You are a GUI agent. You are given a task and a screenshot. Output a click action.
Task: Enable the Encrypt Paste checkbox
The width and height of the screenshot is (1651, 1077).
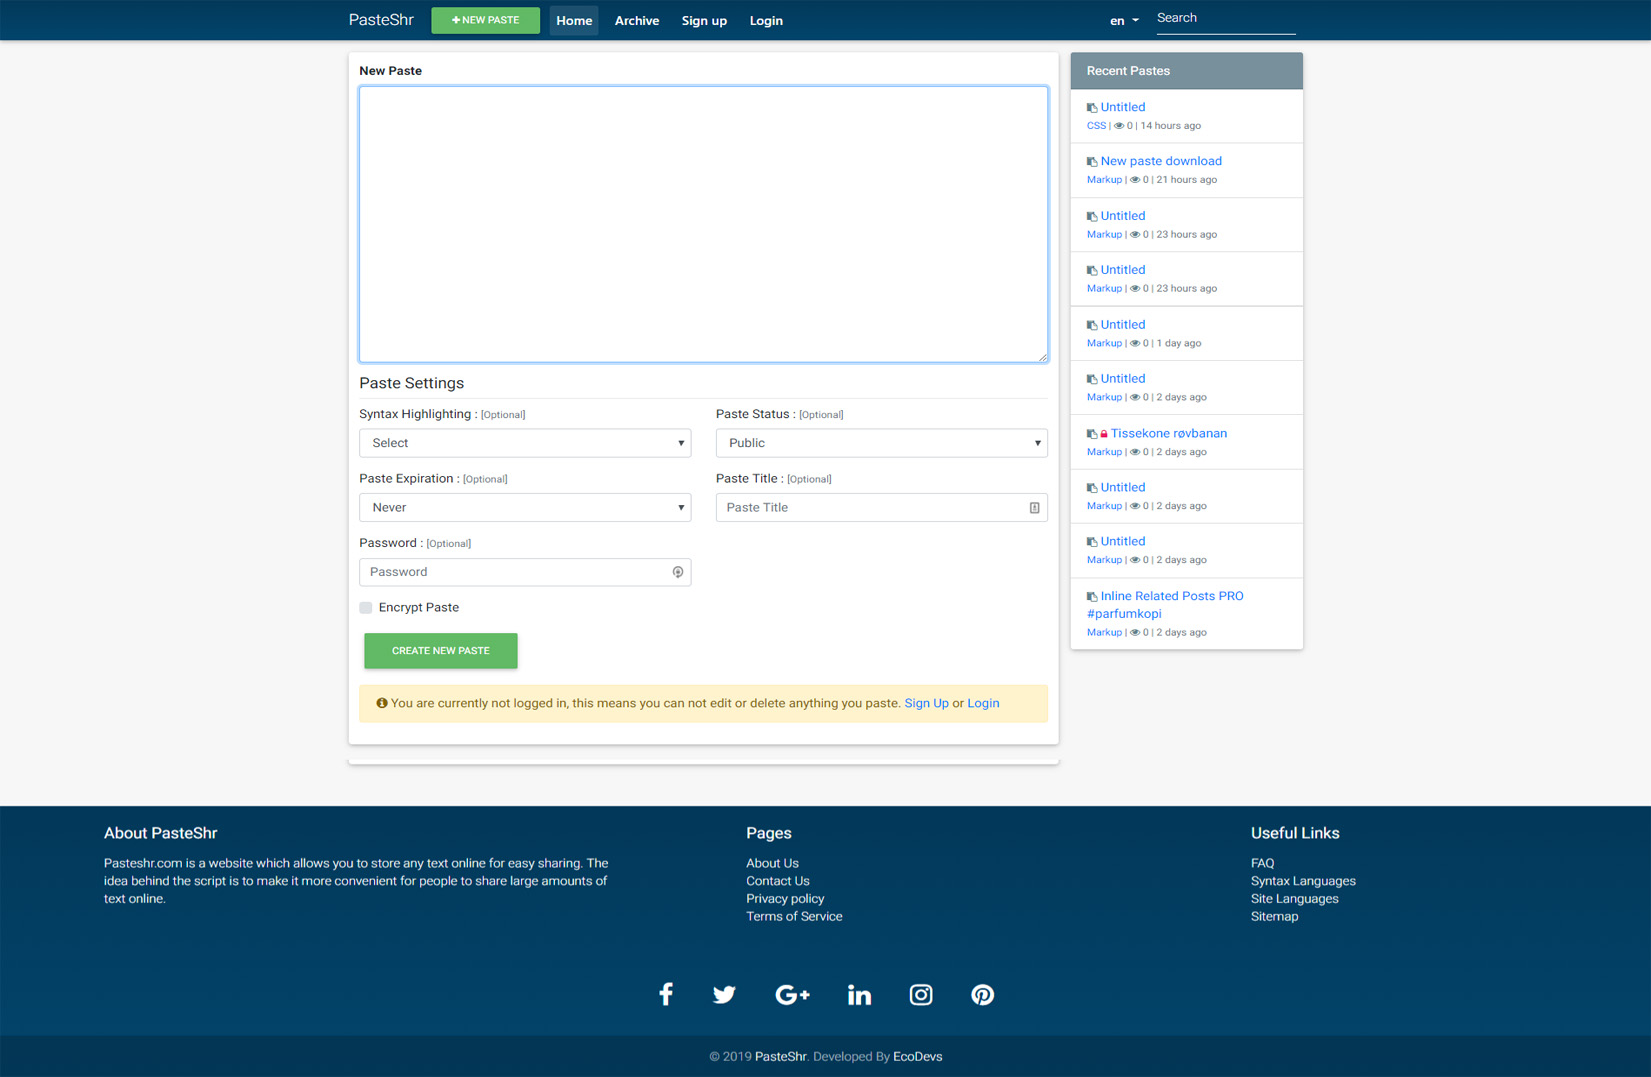tap(366, 608)
